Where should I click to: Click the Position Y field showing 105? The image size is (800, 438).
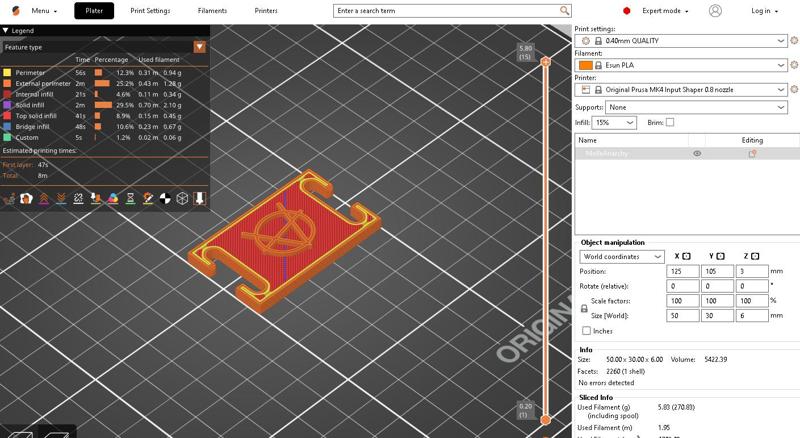(717, 272)
